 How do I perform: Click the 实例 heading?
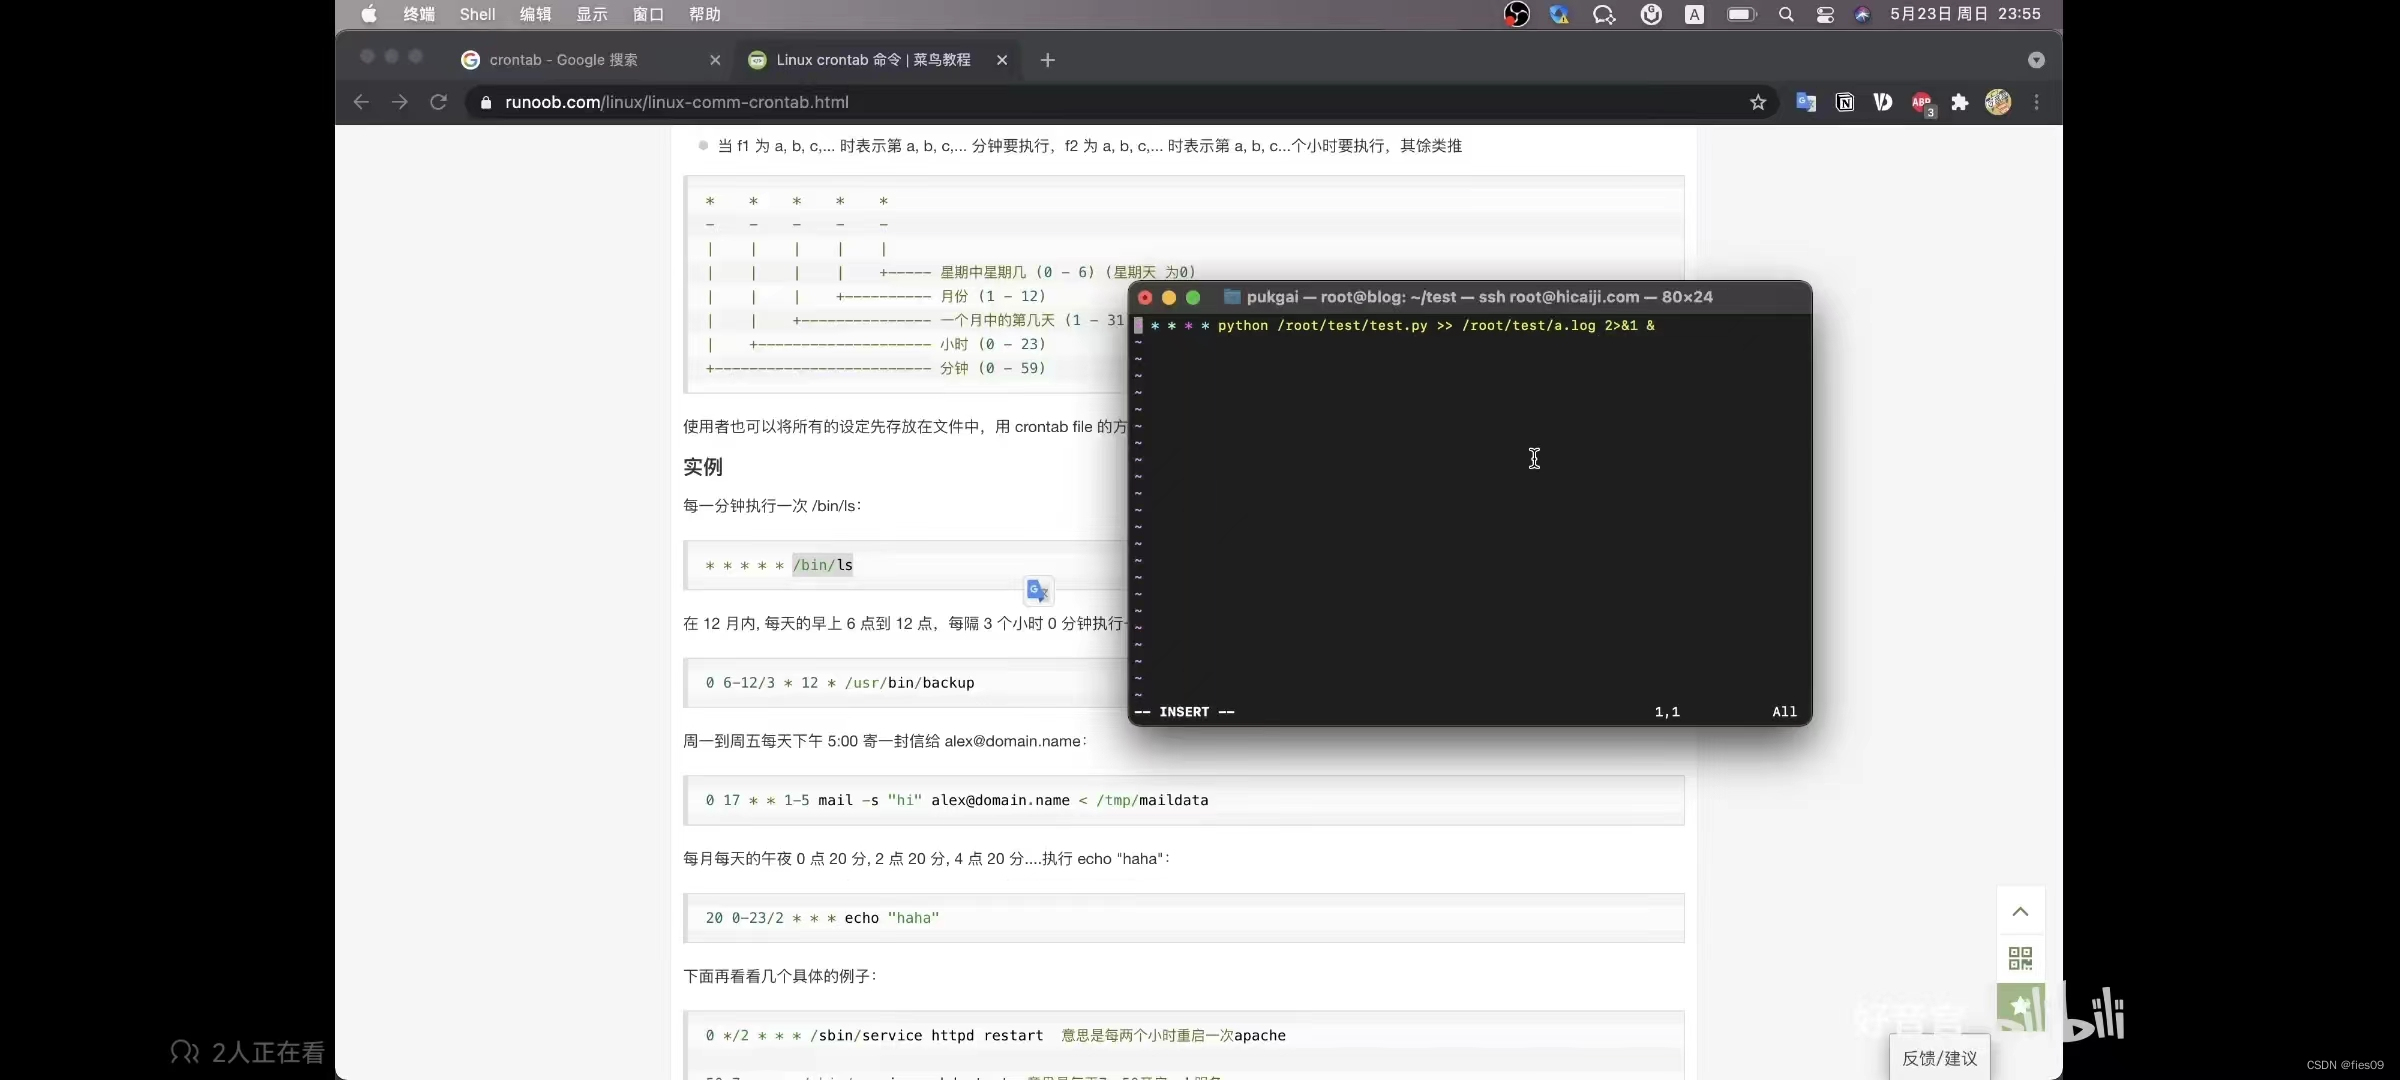coord(702,467)
